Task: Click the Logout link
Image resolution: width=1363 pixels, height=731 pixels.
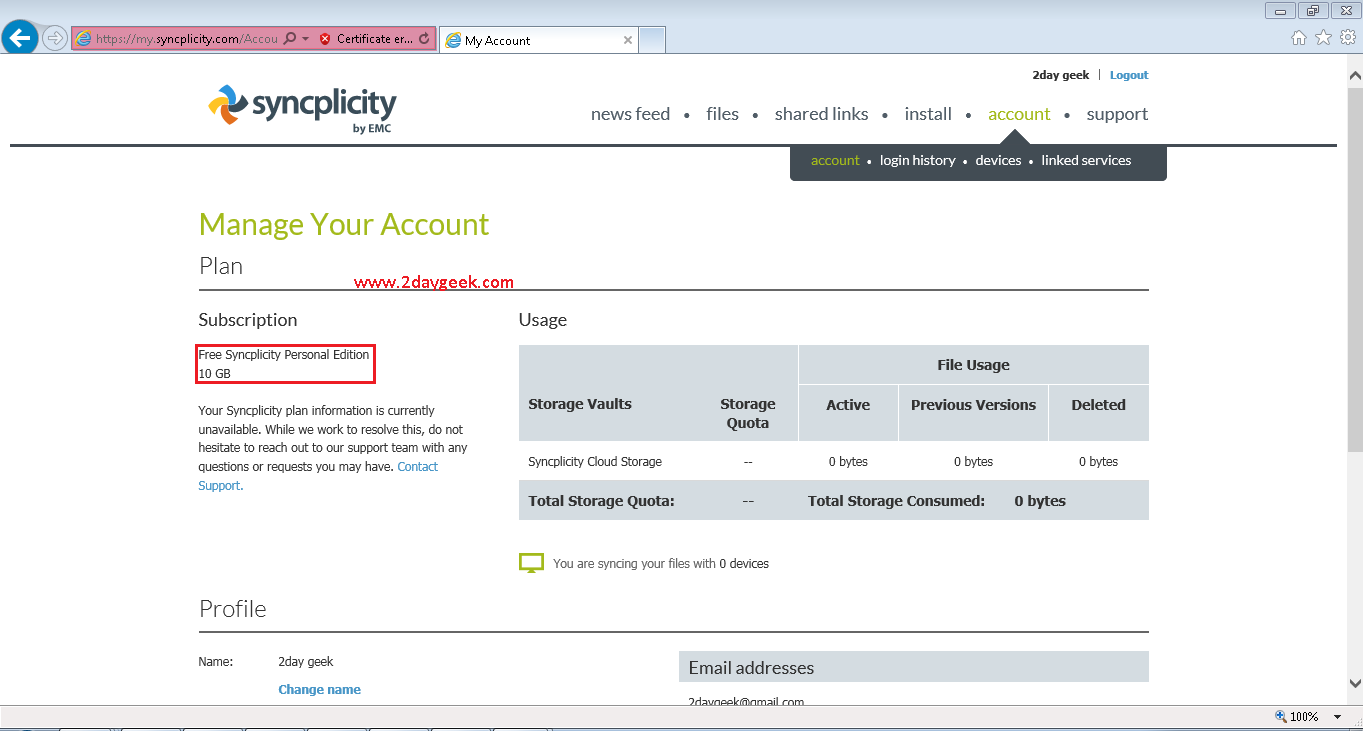Action: (x=1129, y=75)
